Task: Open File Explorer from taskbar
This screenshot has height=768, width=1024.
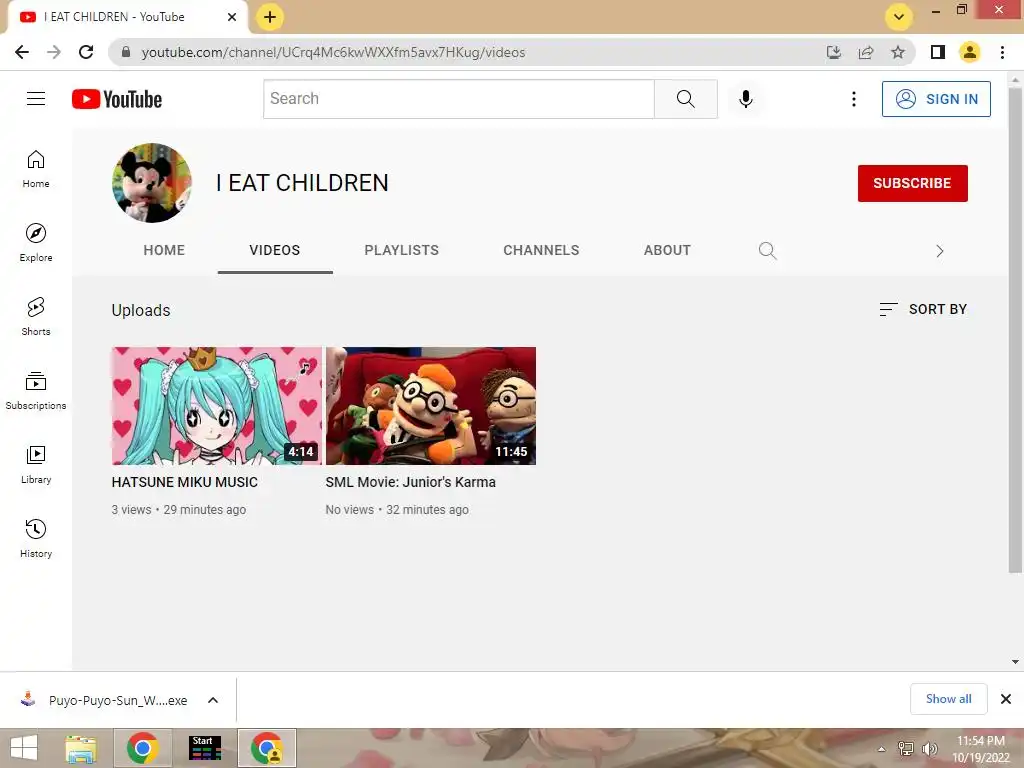Action: tap(81, 748)
